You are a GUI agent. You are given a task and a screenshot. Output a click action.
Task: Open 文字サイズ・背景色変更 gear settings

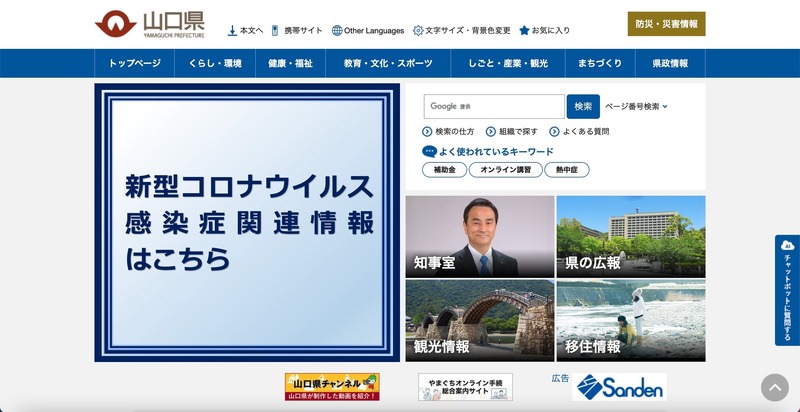(x=418, y=30)
